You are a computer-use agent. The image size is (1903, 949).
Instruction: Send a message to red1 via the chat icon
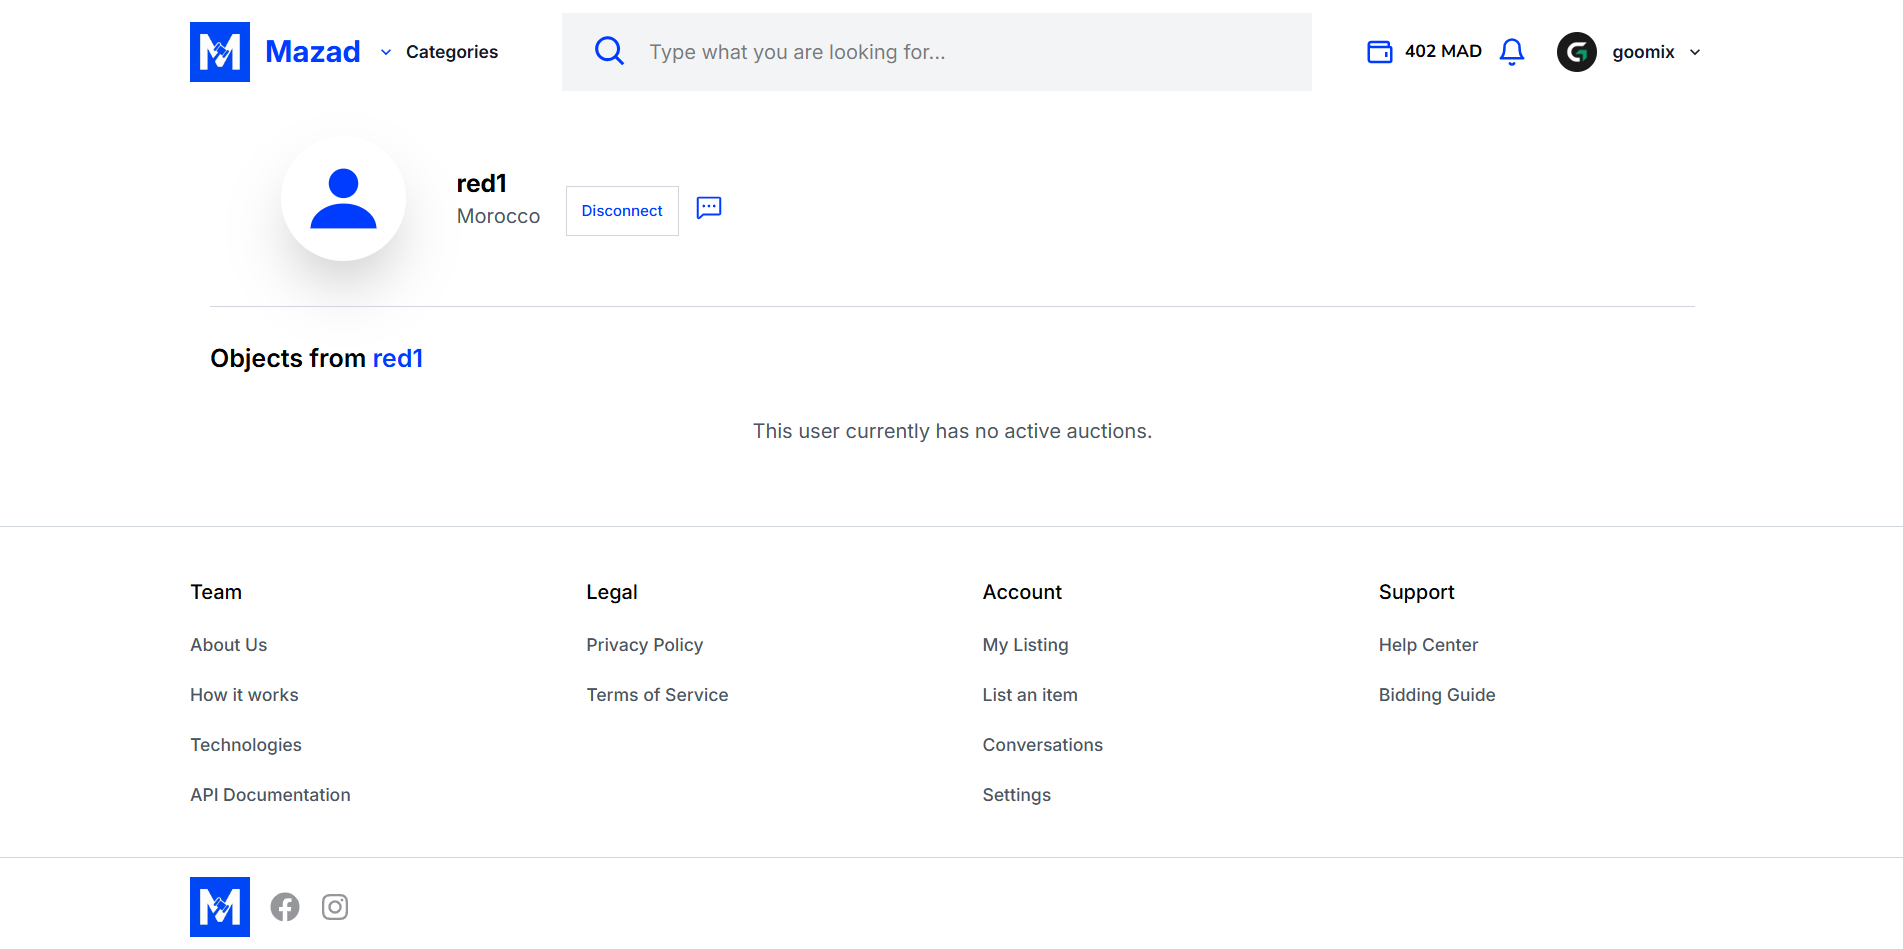click(709, 208)
